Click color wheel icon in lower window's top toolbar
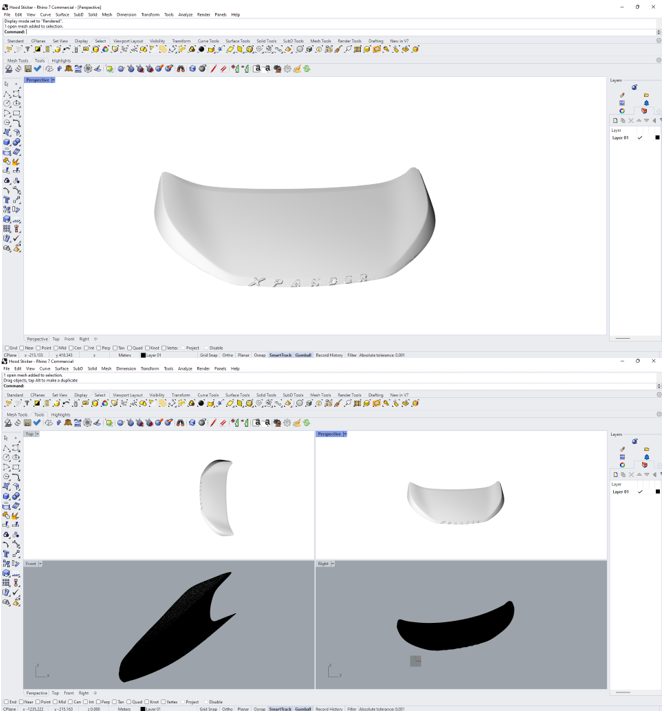Screen dimensions: 664x716 pyautogui.click(x=105, y=403)
